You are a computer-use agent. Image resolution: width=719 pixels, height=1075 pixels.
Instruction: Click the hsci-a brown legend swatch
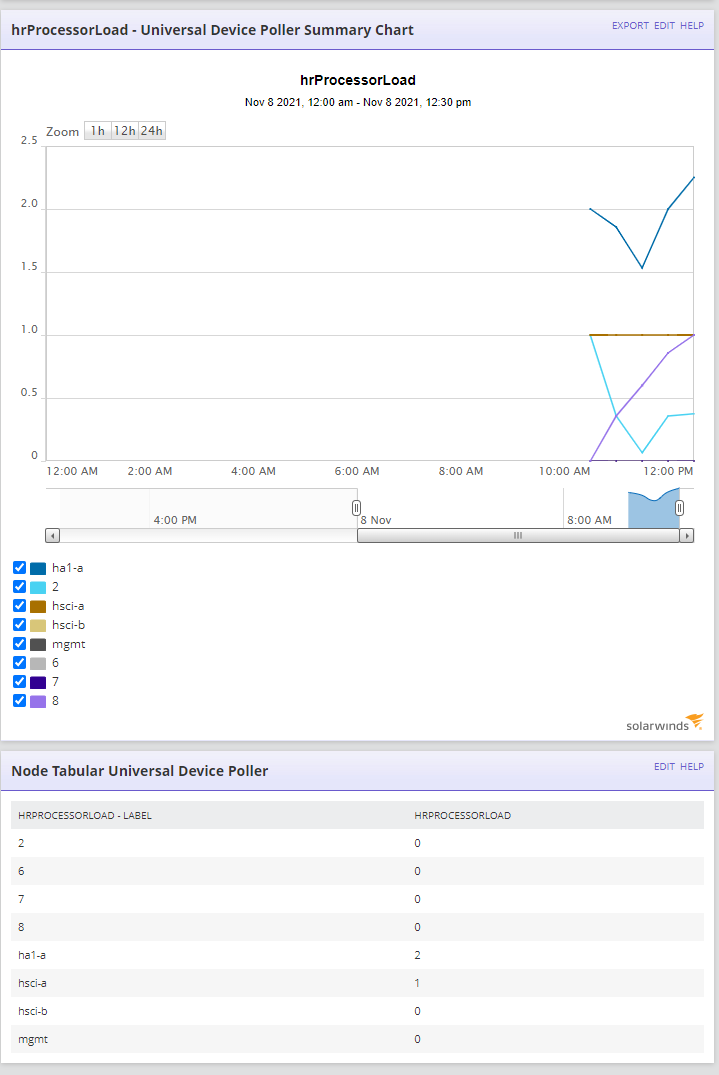(38, 606)
